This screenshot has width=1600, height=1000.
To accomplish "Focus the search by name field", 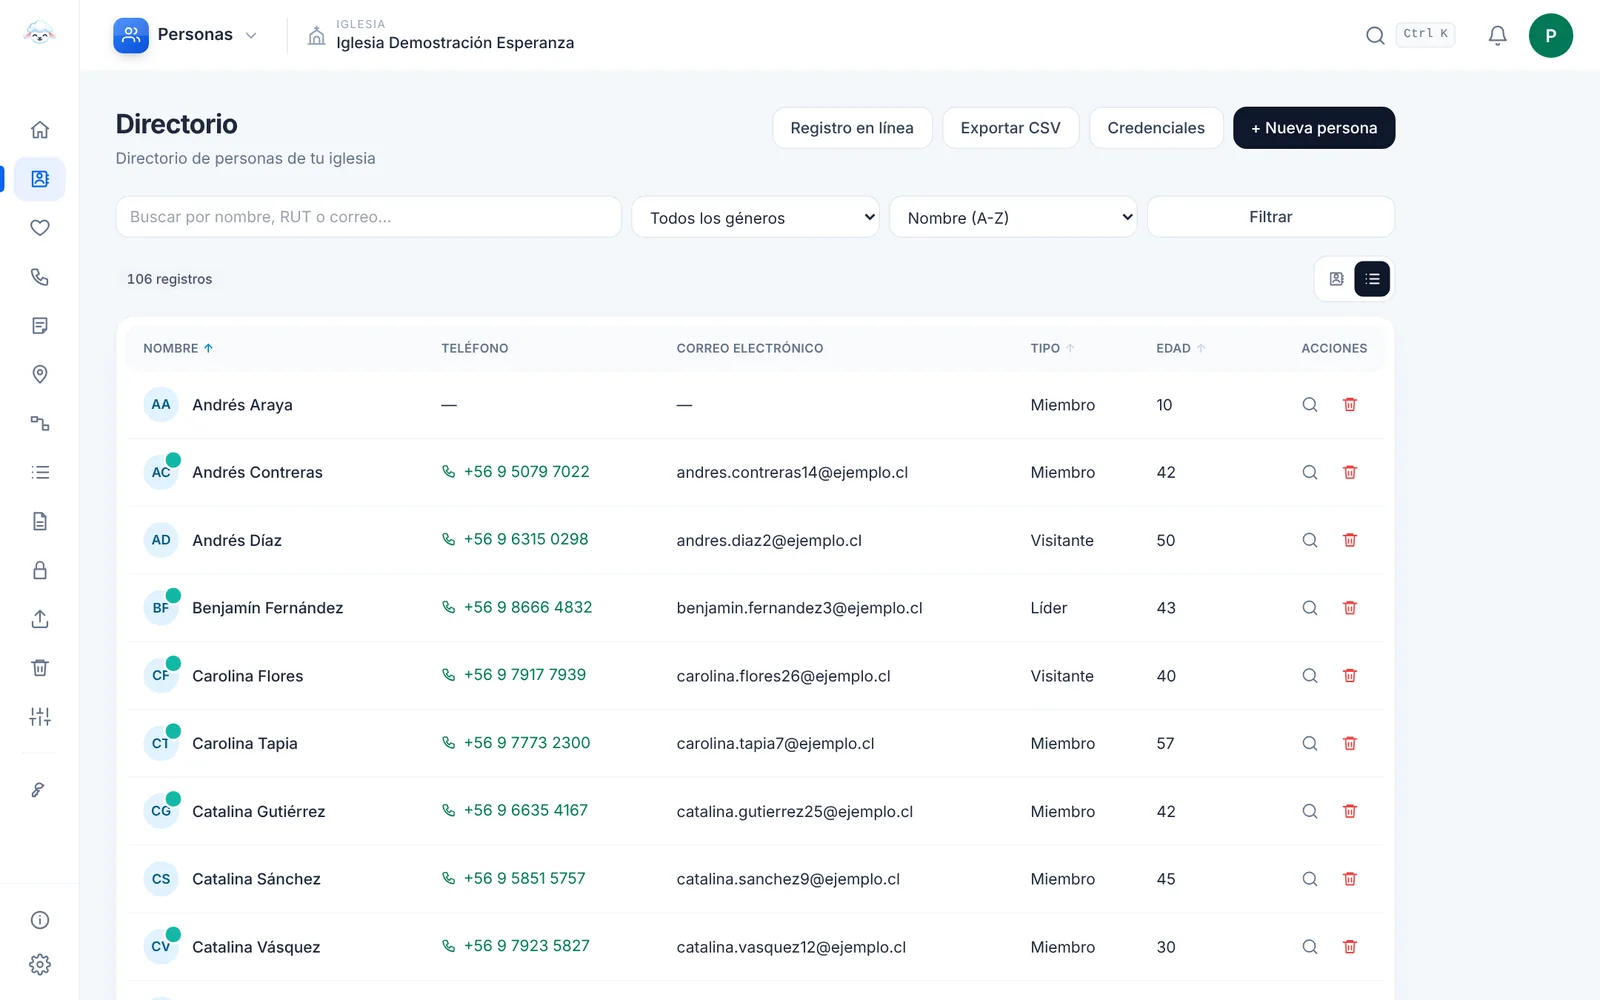I will [x=369, y=217].
